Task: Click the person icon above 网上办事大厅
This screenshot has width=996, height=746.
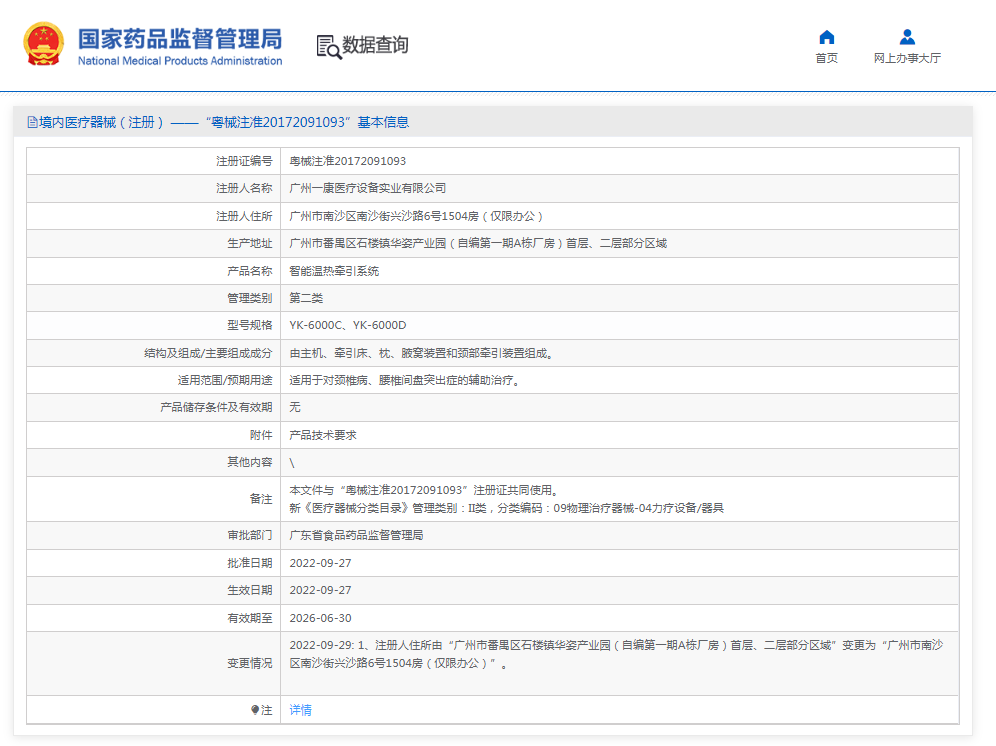Action: coord(906,37)
